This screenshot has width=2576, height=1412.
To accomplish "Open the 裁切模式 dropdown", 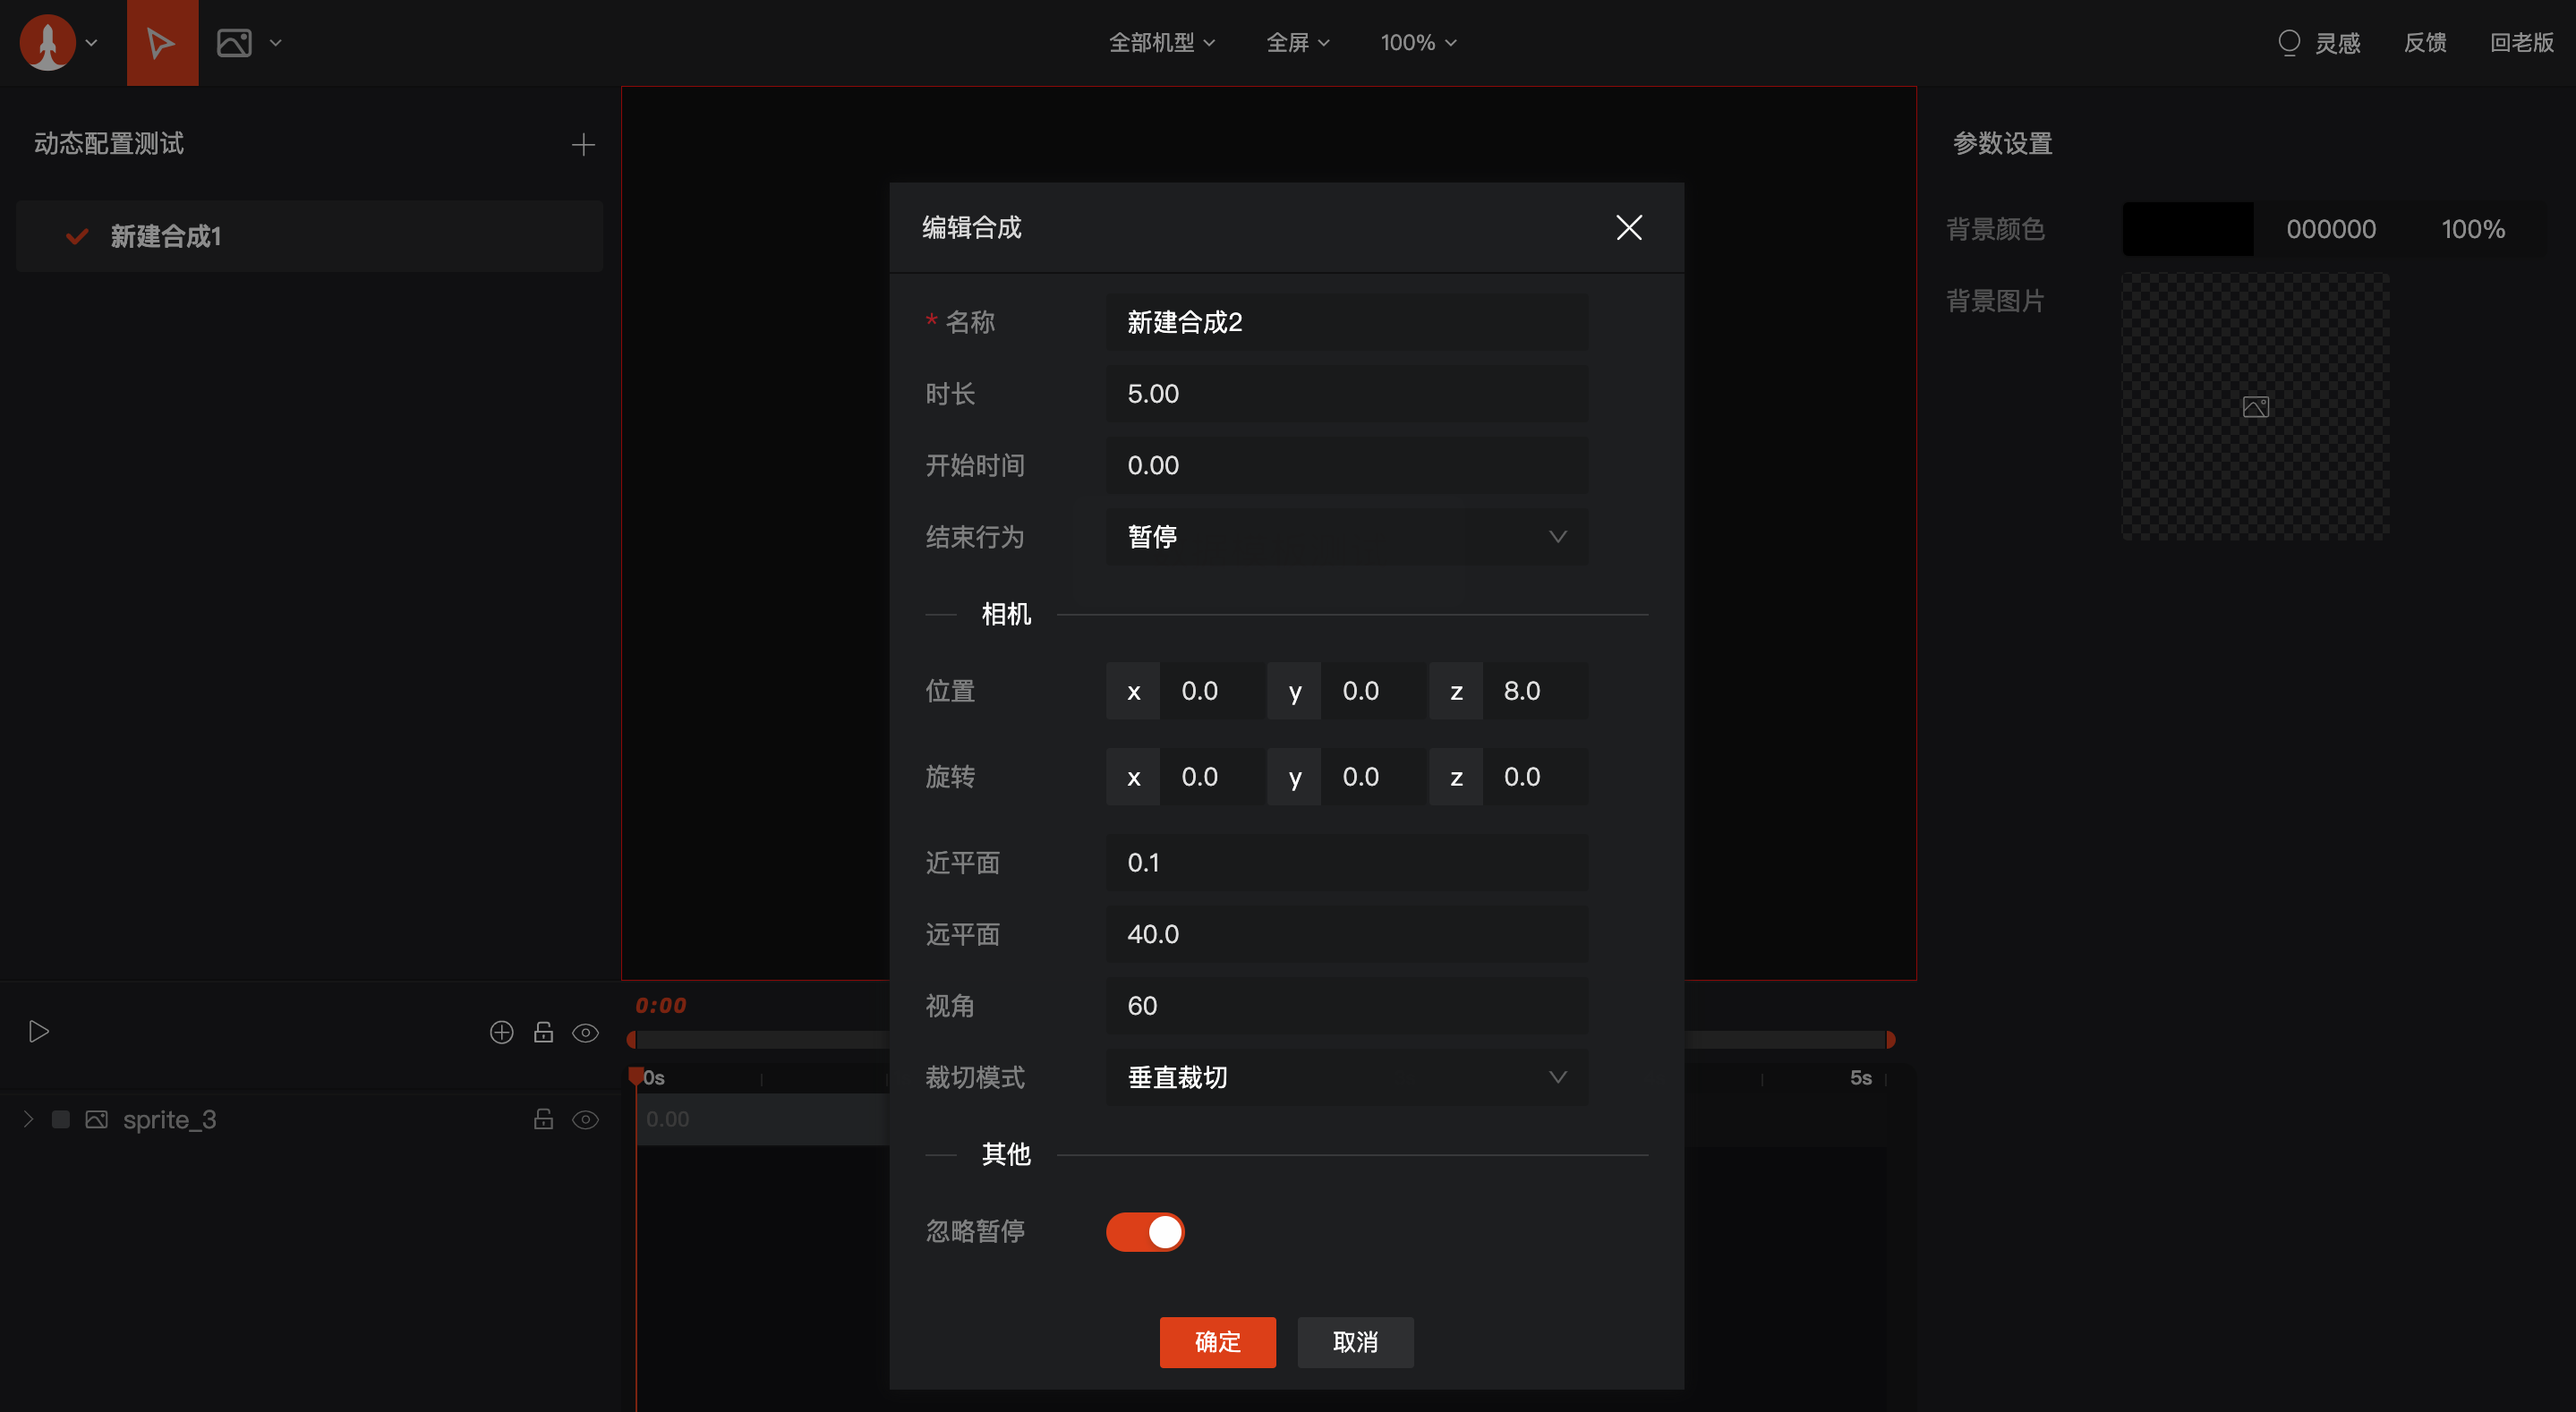I will click(1346, 1077).
